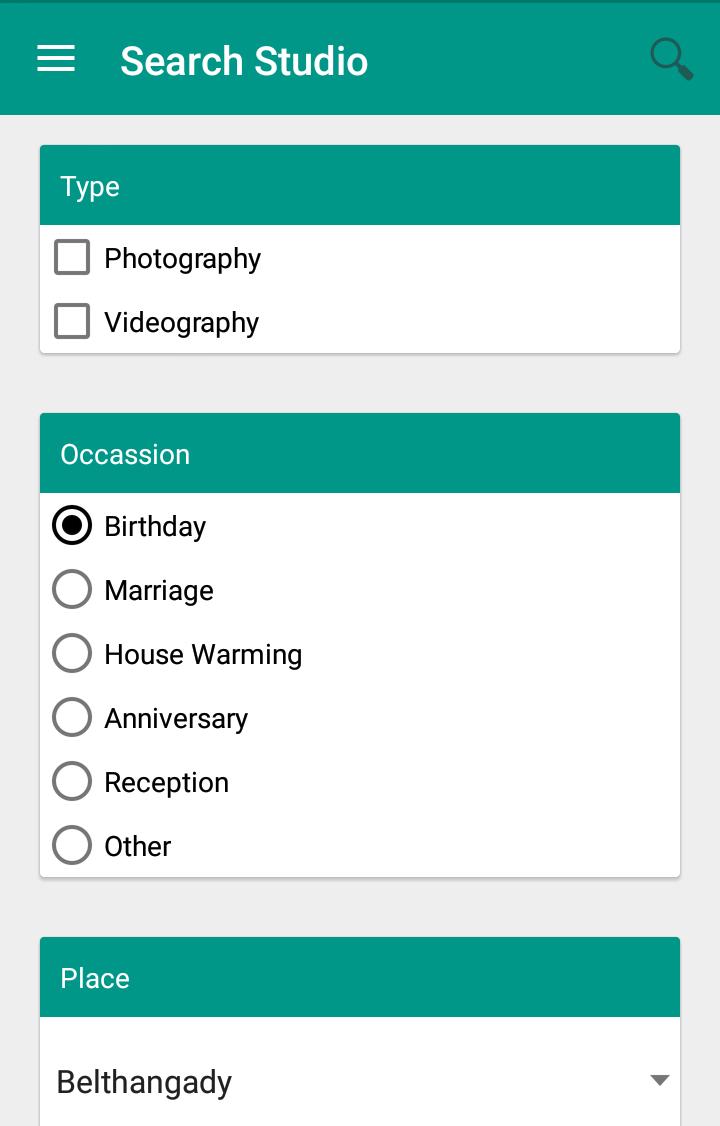720x1126 pixels.
Task: Tap the Occassion section header
Action: (360, 454)
